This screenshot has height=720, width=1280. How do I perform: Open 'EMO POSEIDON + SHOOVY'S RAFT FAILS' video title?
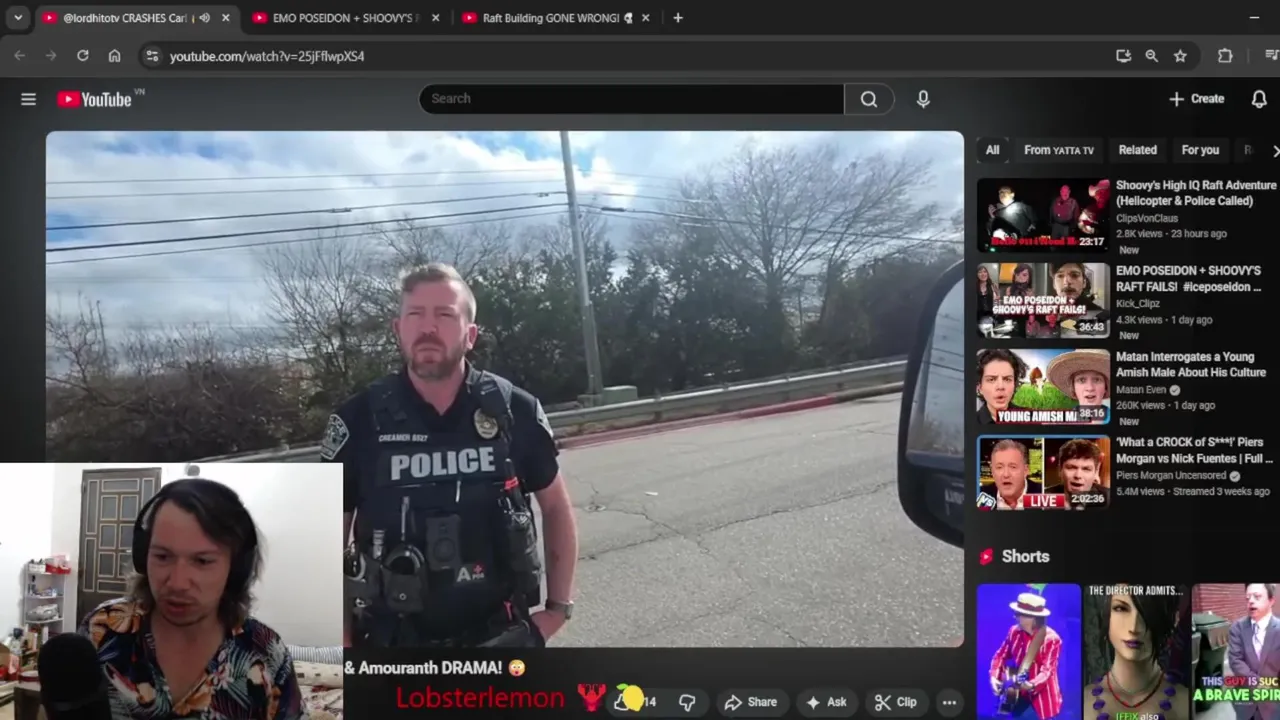coord(1188,278)
